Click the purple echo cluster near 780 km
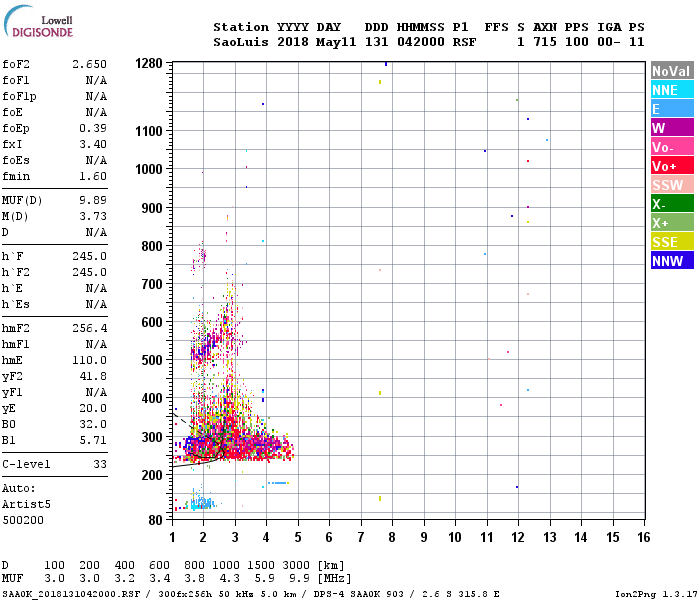Image resolution: width=700 pixels, height=600 pixels. 200,257
